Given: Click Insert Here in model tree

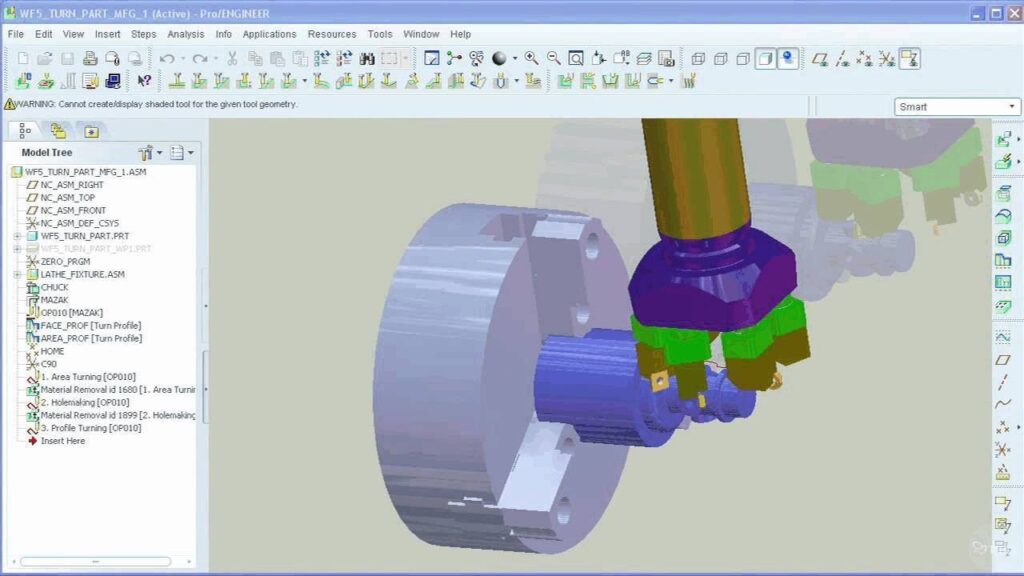Looking at the screenshot, I should point(62,441).
